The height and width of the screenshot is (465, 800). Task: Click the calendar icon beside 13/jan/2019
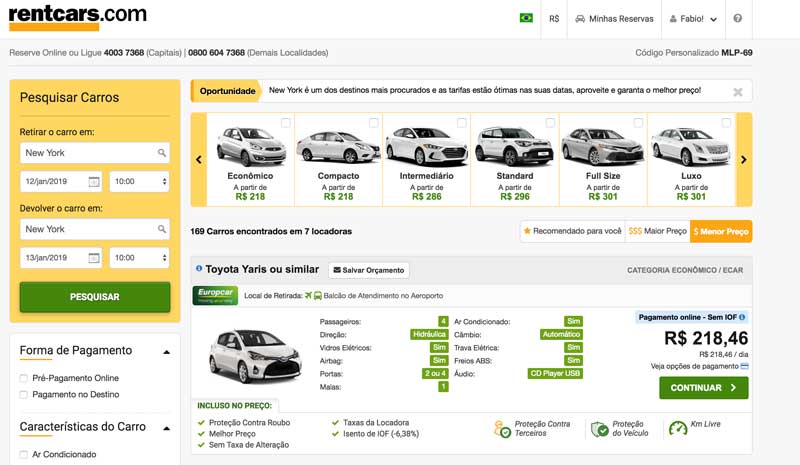pos(94,258)
